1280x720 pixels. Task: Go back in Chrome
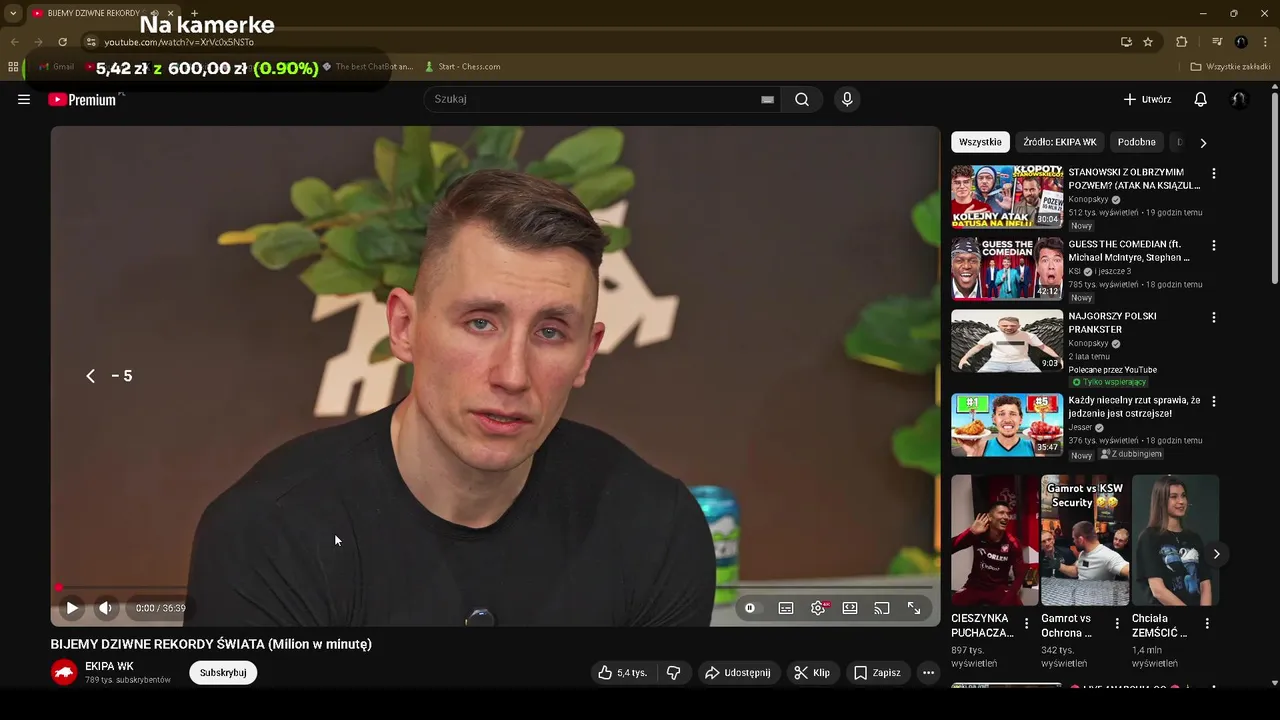pos(14,42)
